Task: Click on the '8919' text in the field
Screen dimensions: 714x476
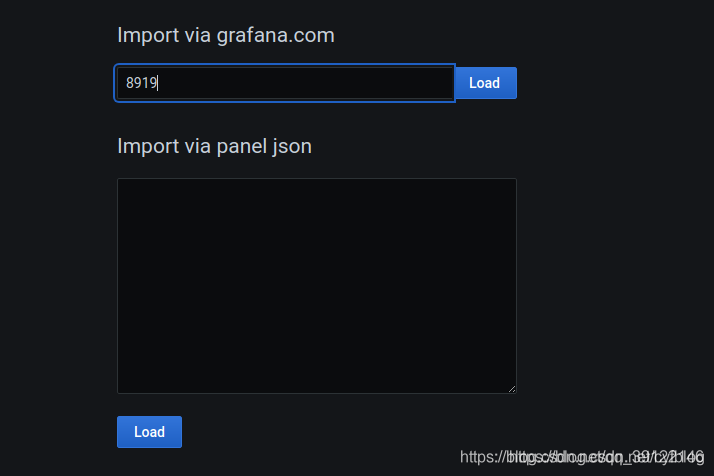Action: pyautogui.click(x=141, y=83)
